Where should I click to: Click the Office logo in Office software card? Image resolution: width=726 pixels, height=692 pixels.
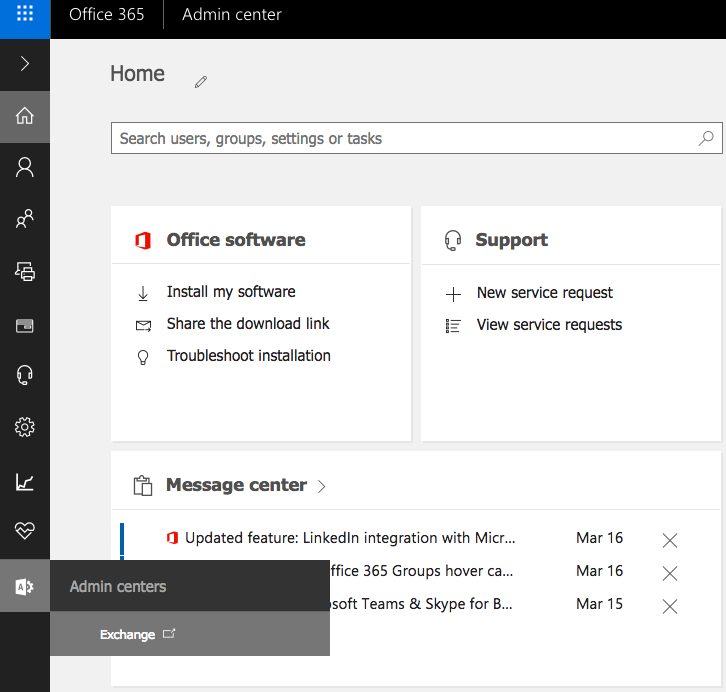[143, 241]
